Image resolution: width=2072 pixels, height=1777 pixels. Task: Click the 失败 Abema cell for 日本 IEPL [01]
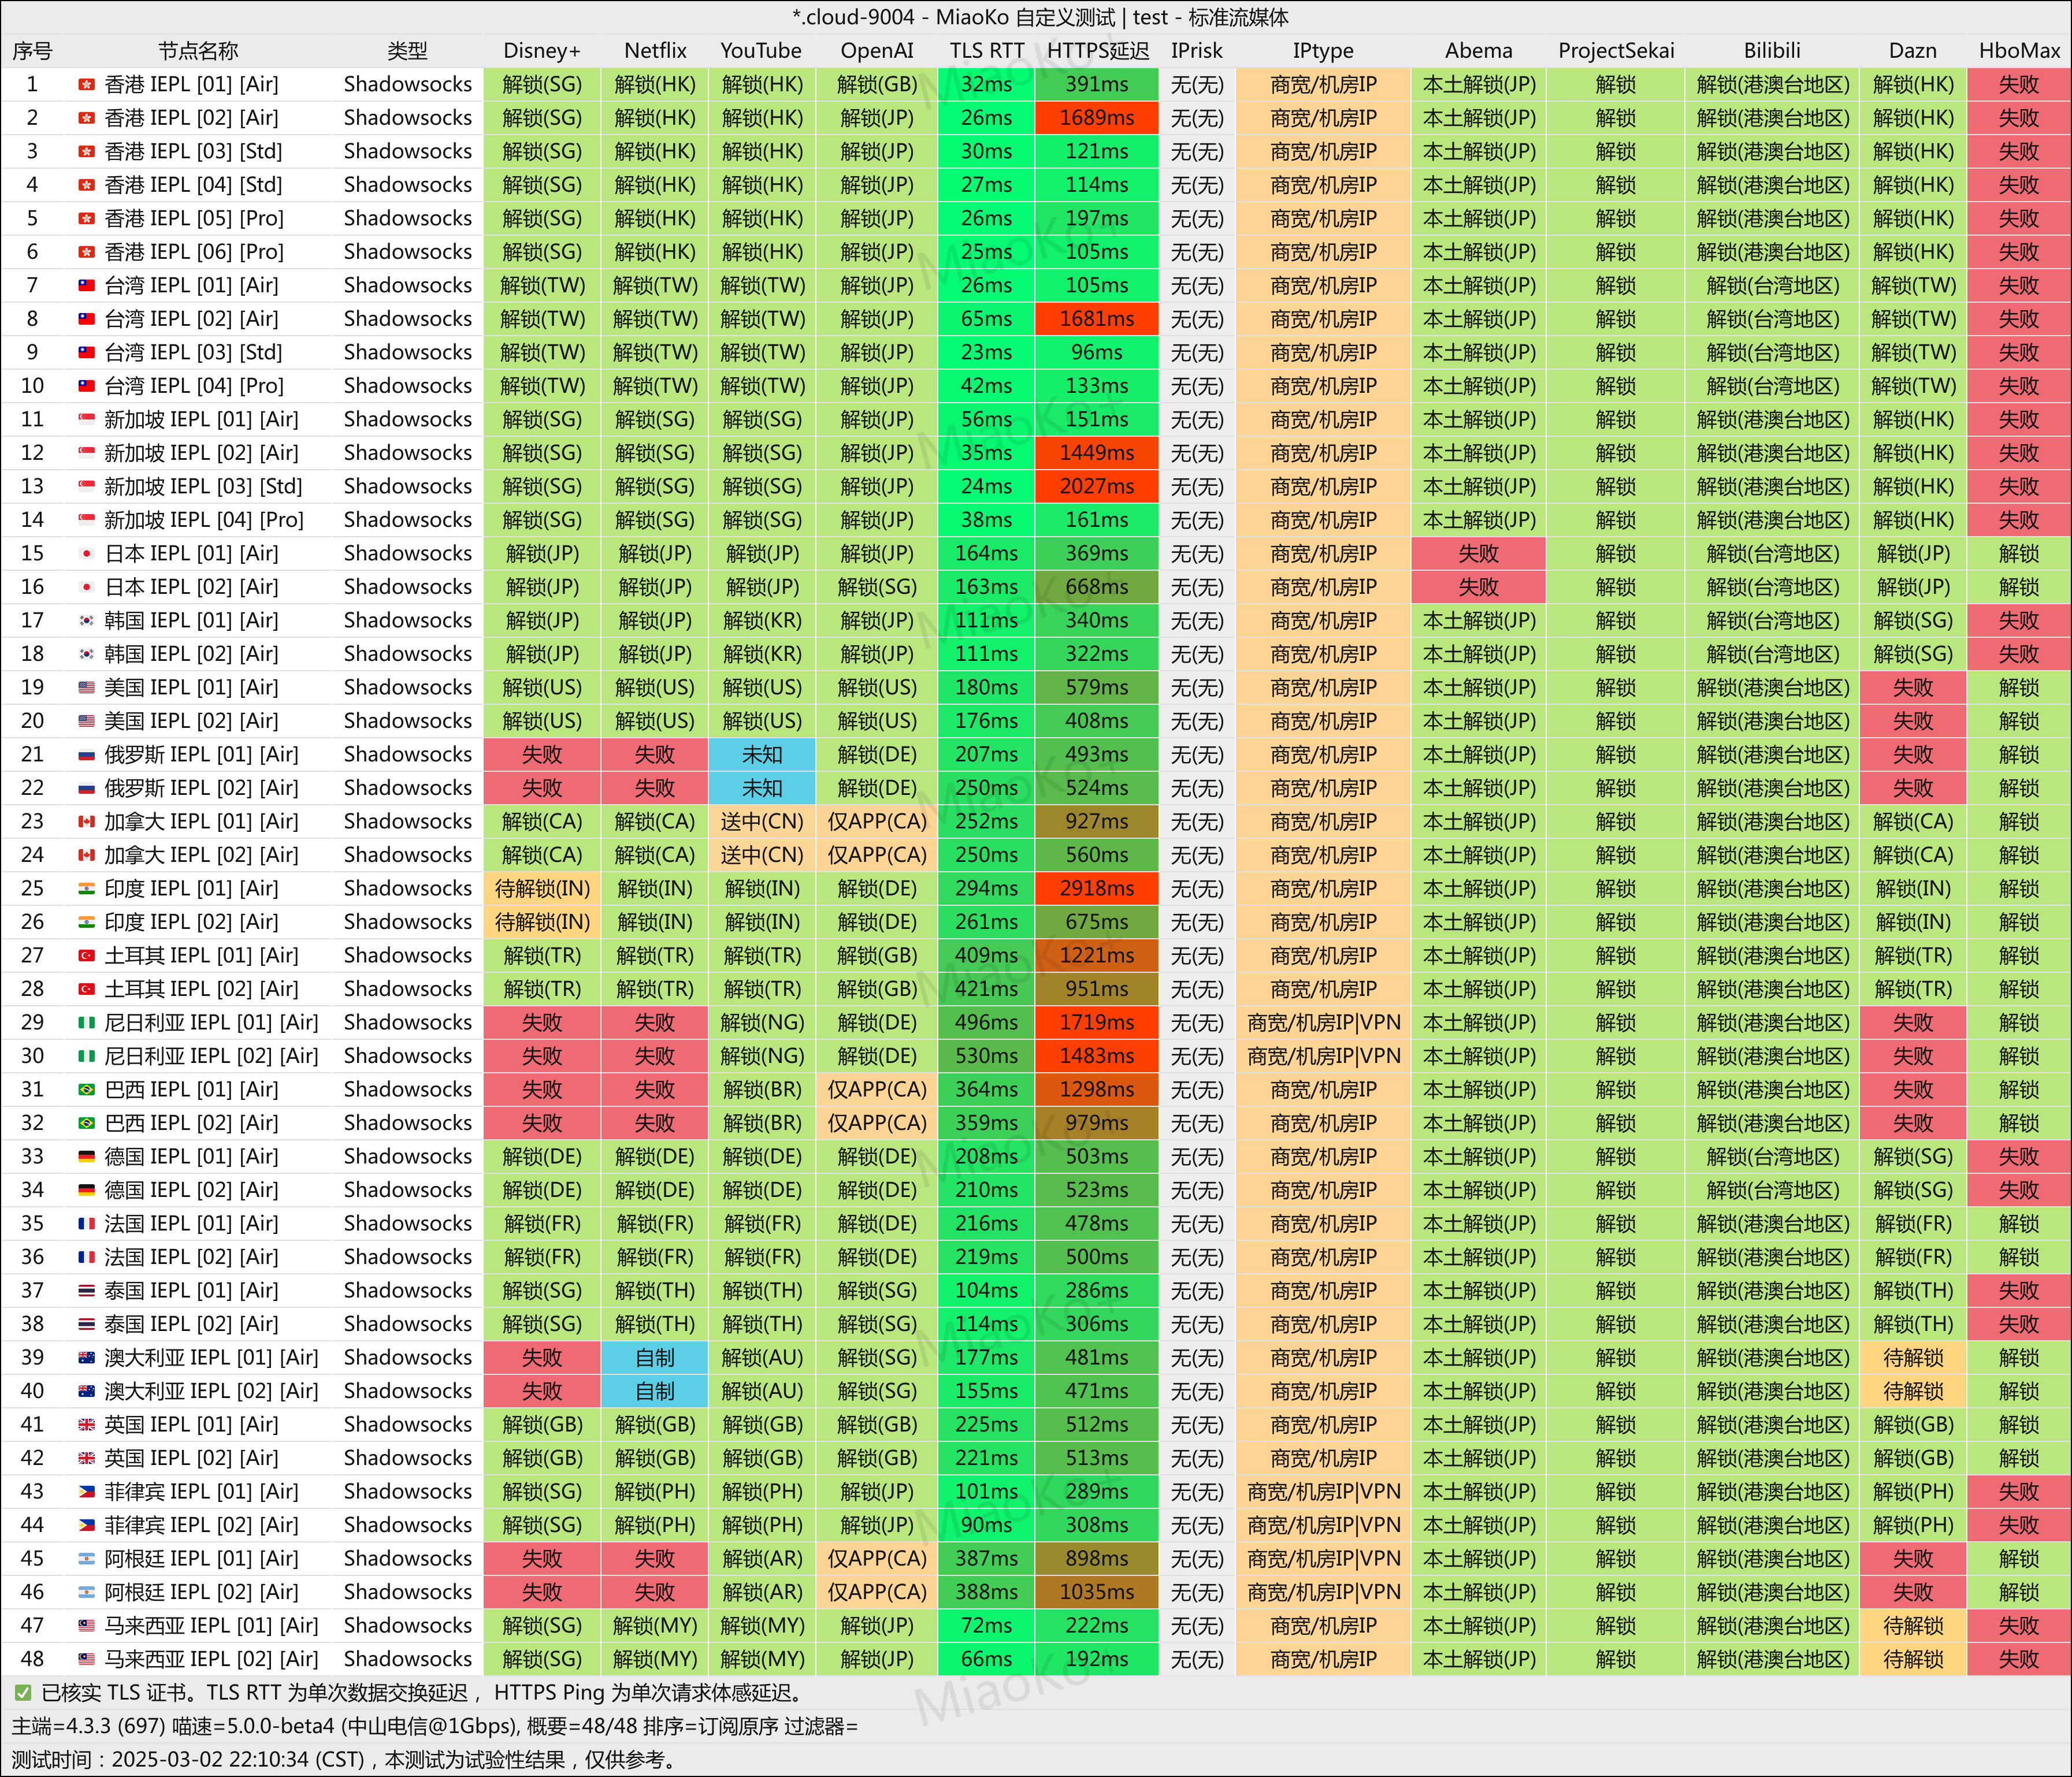pyautogui.click(x=1478, y=554)
